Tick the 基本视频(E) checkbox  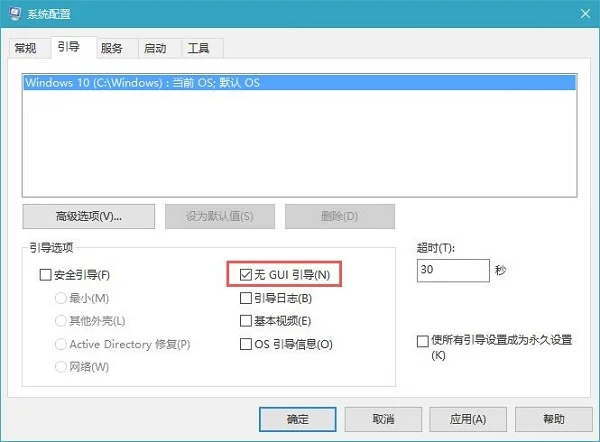(246, 321)
